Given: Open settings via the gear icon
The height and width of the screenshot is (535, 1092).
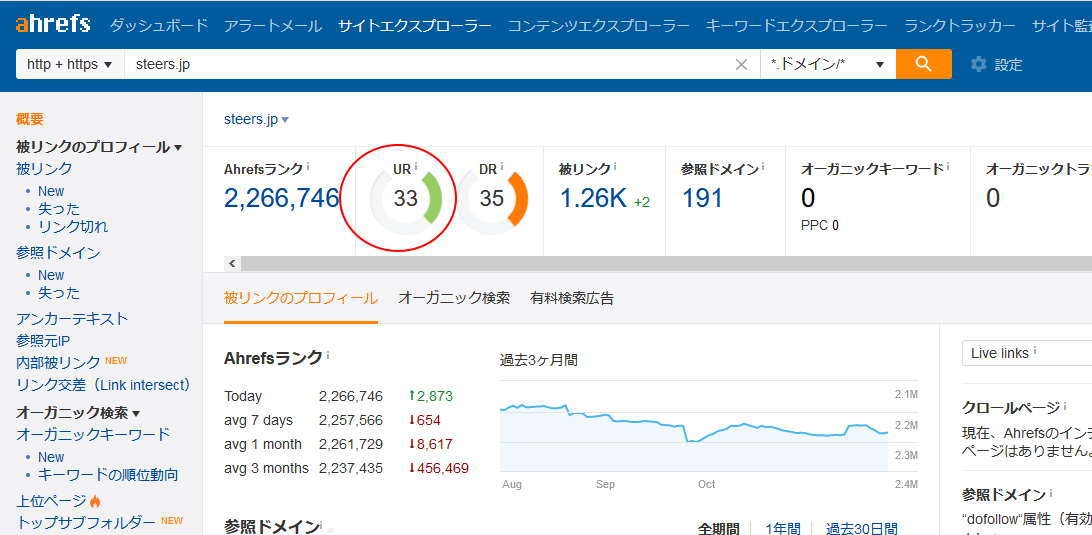Looking at the screenshot, I should tap(978, 64).
